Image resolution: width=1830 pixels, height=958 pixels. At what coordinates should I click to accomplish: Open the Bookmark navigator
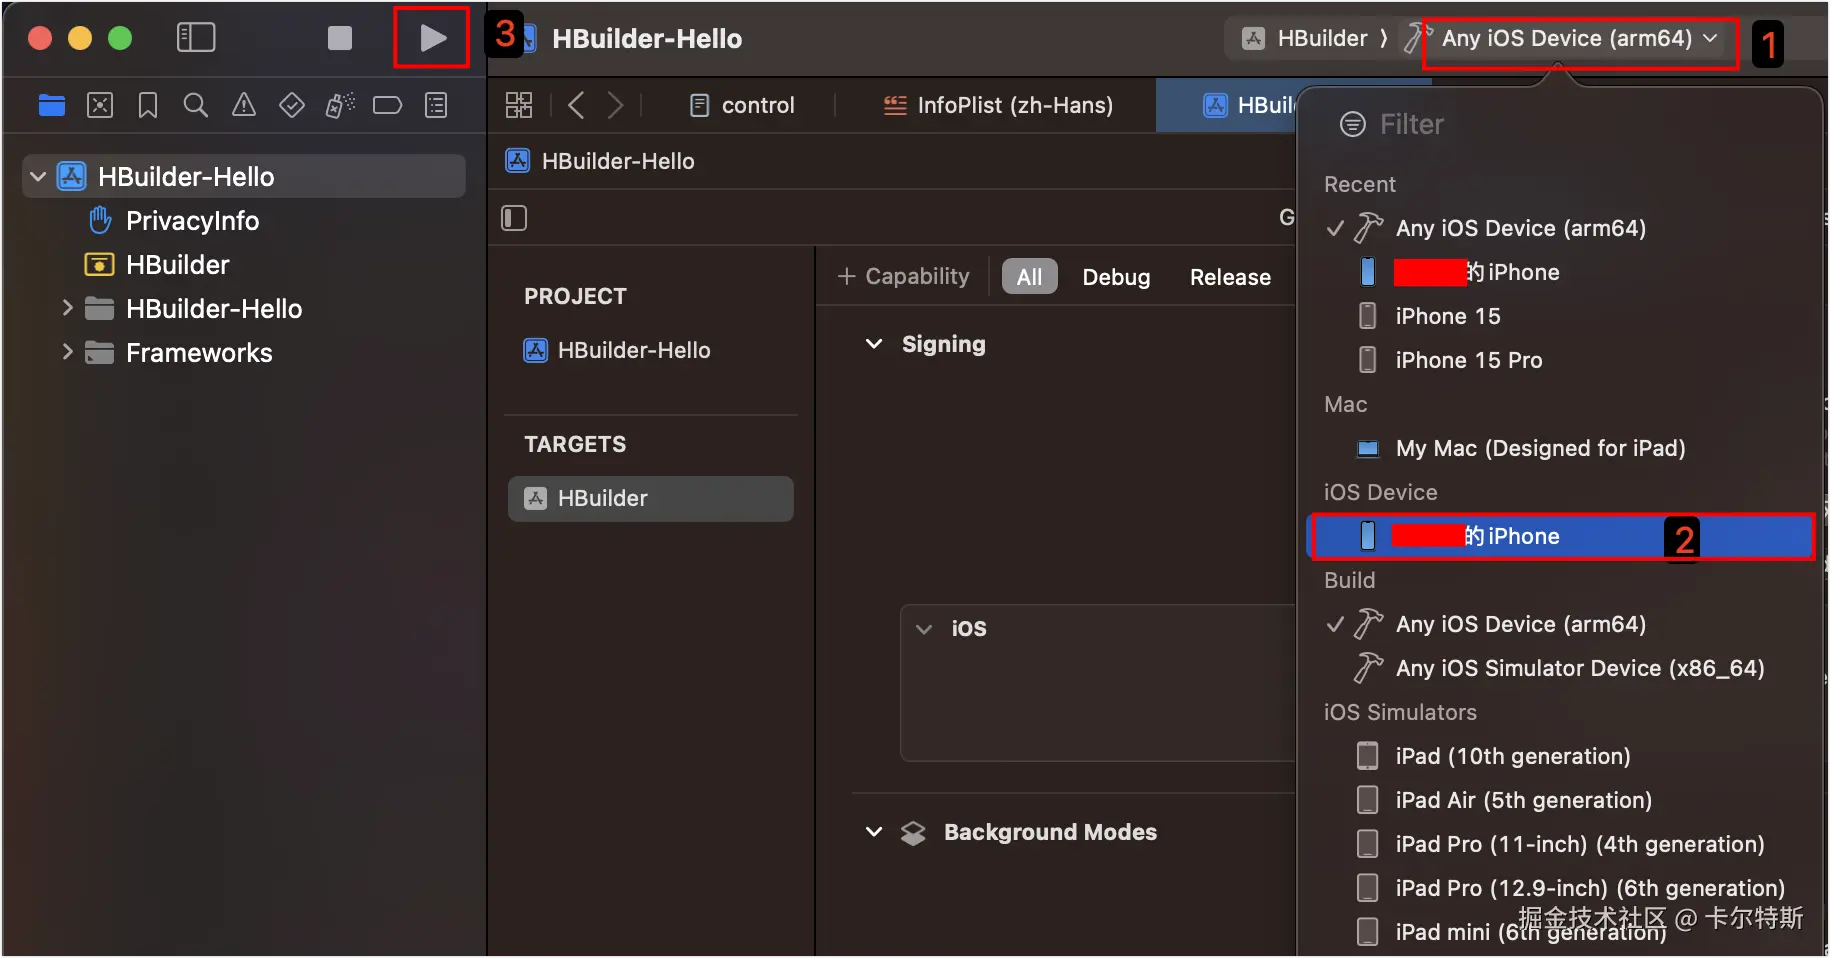[148, 105]
